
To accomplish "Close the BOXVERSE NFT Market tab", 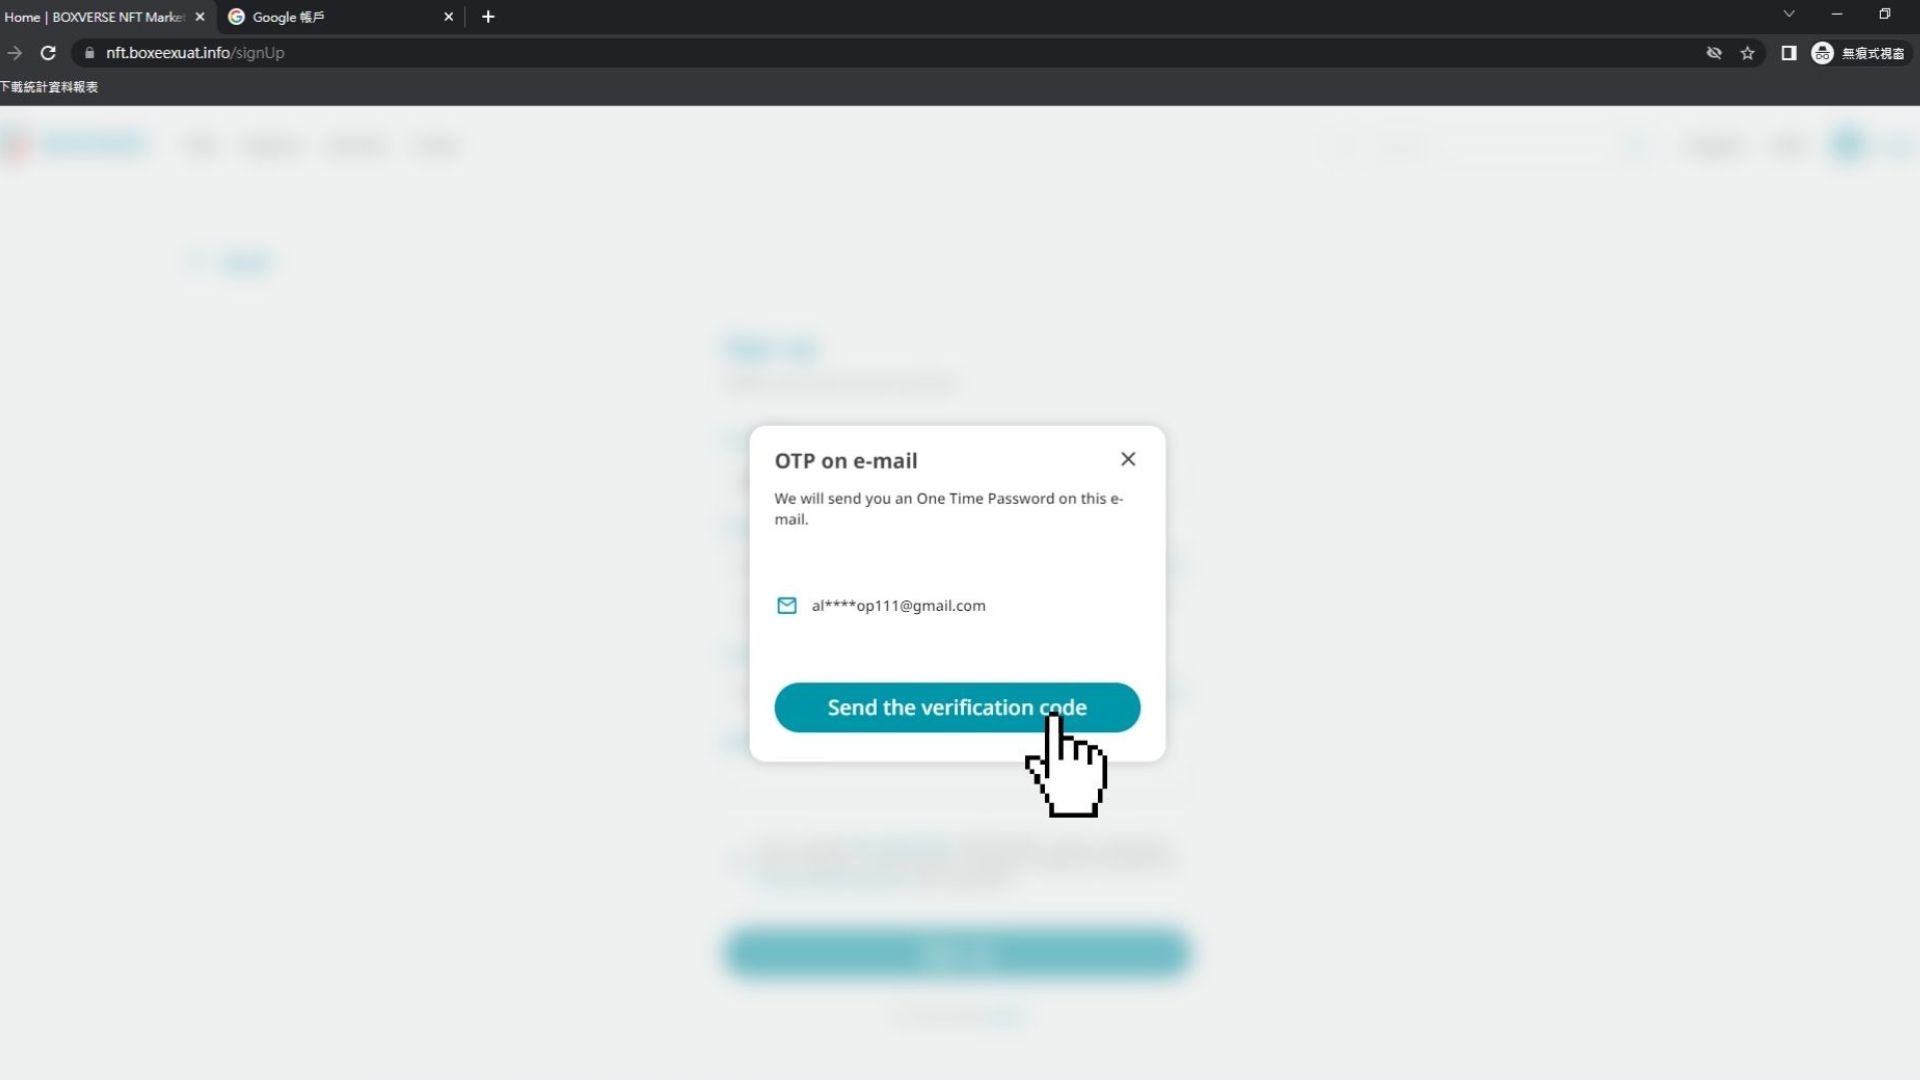I will 200,16.
